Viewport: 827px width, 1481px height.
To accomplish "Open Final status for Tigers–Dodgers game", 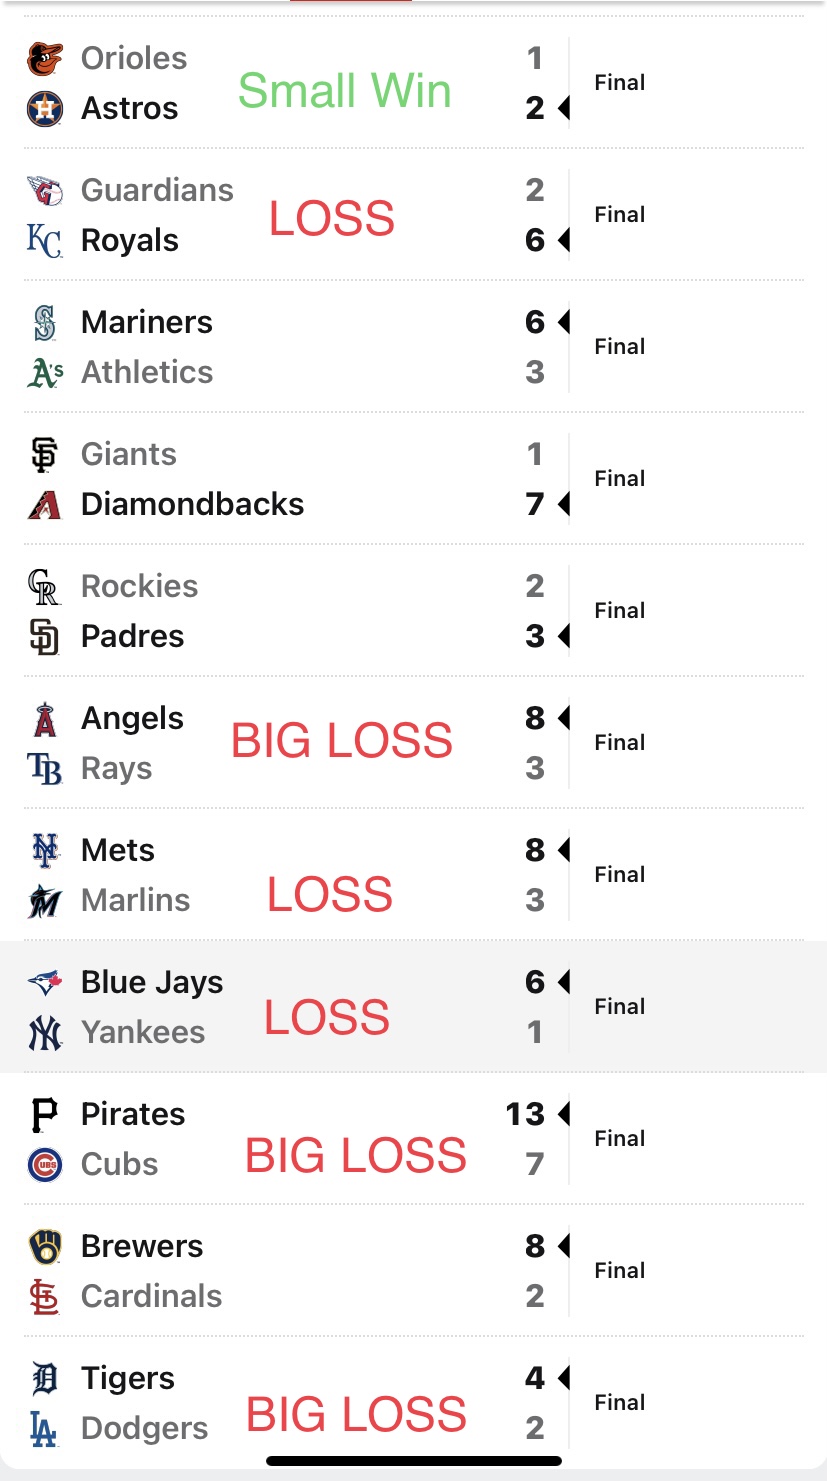I will point(620,1403).
